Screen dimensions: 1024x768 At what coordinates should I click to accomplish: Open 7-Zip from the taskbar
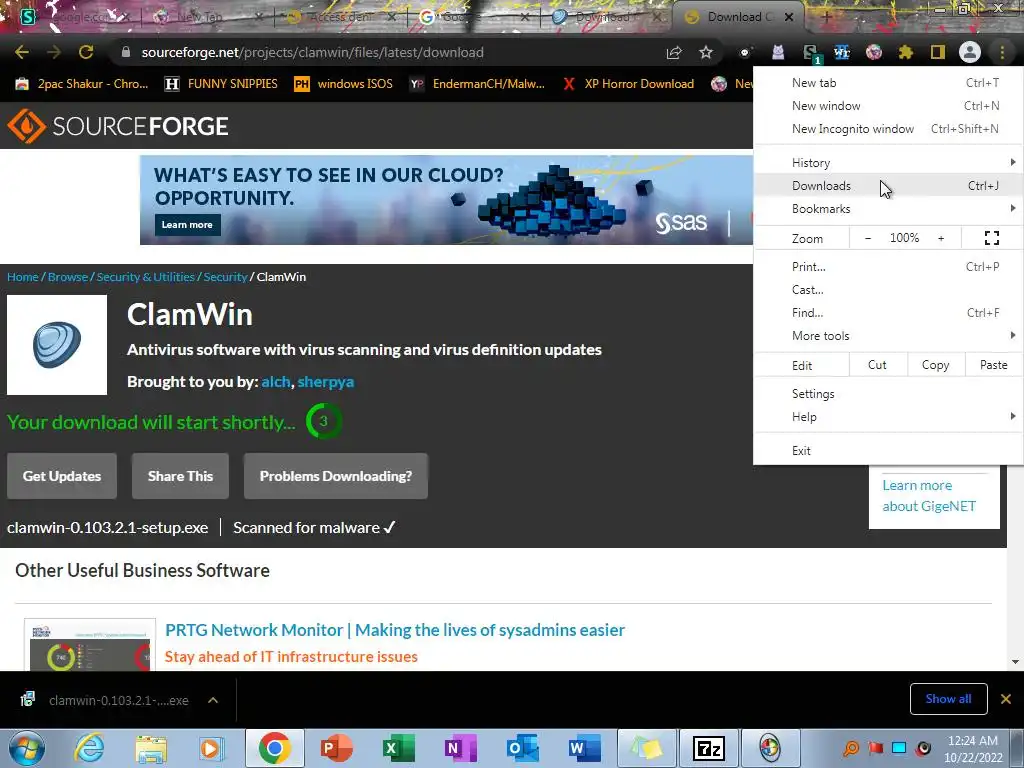pyautogui.click(x=709, y=748)
